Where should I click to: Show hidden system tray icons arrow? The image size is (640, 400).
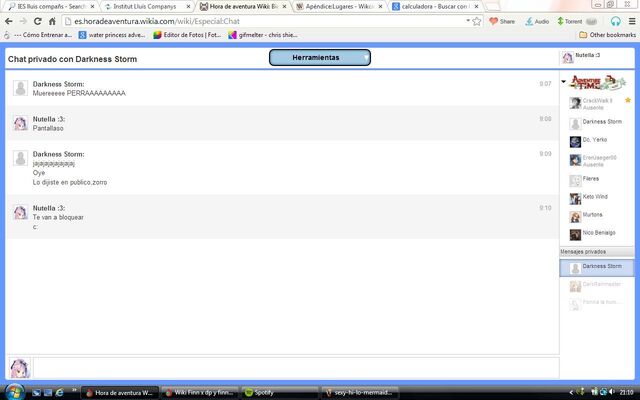coord(571,392)
